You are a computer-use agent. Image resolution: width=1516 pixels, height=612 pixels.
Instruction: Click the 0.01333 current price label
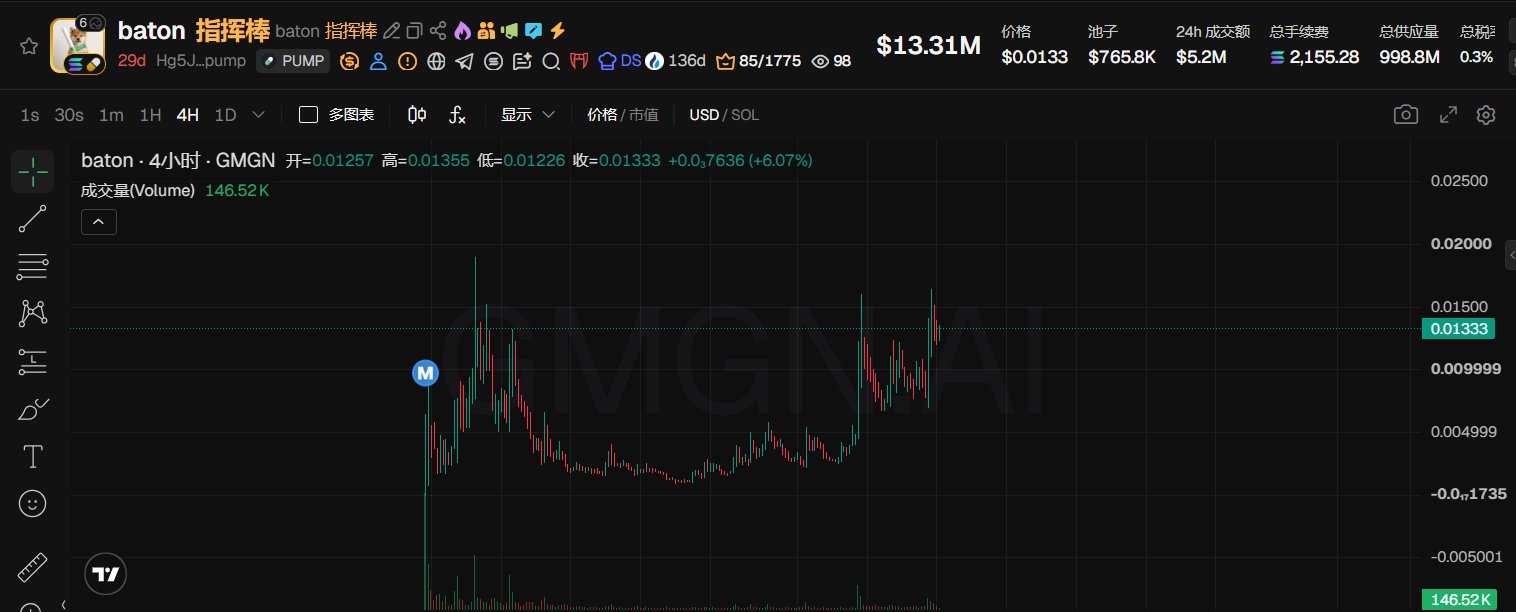pos(1460,328)
